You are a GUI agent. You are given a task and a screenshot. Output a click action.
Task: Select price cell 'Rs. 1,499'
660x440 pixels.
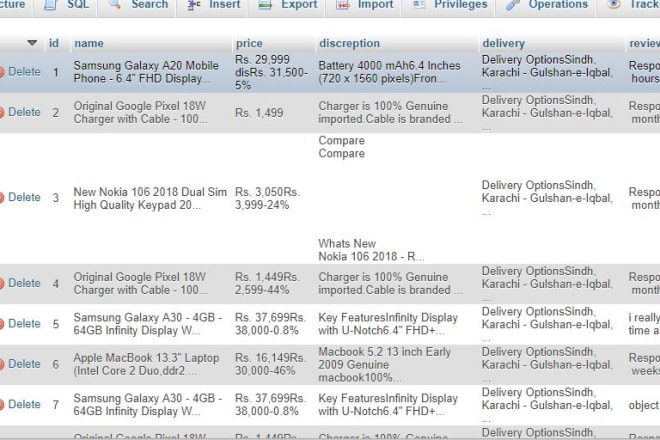click(259, 112)
